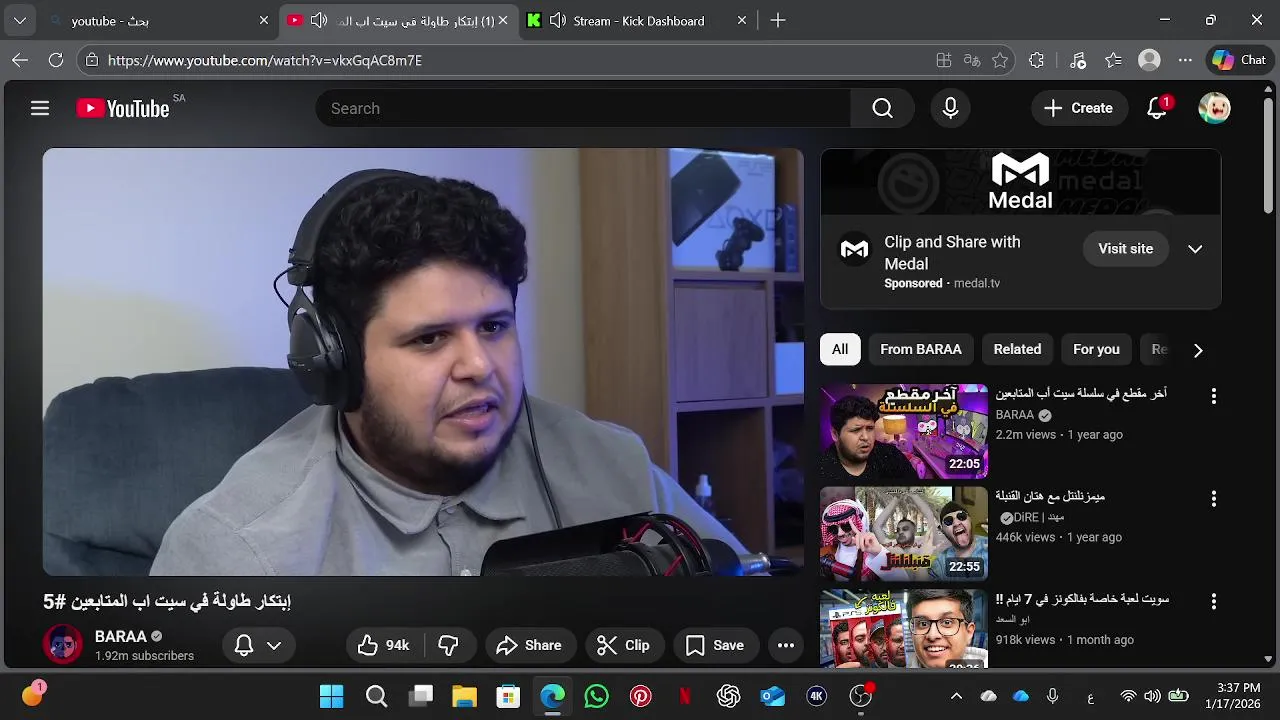Open Pinterest from the taskbar

pos(641,696)
